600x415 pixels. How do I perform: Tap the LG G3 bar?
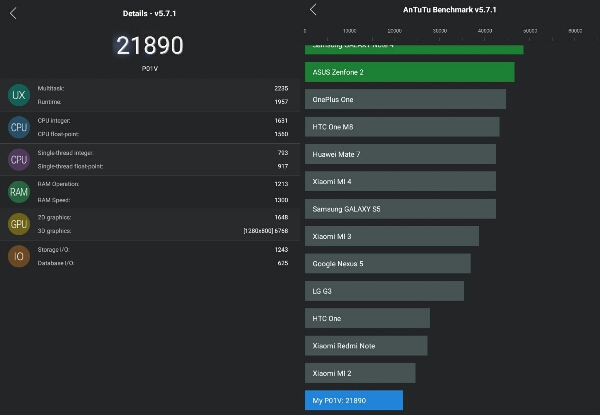[x=385, y=291]
